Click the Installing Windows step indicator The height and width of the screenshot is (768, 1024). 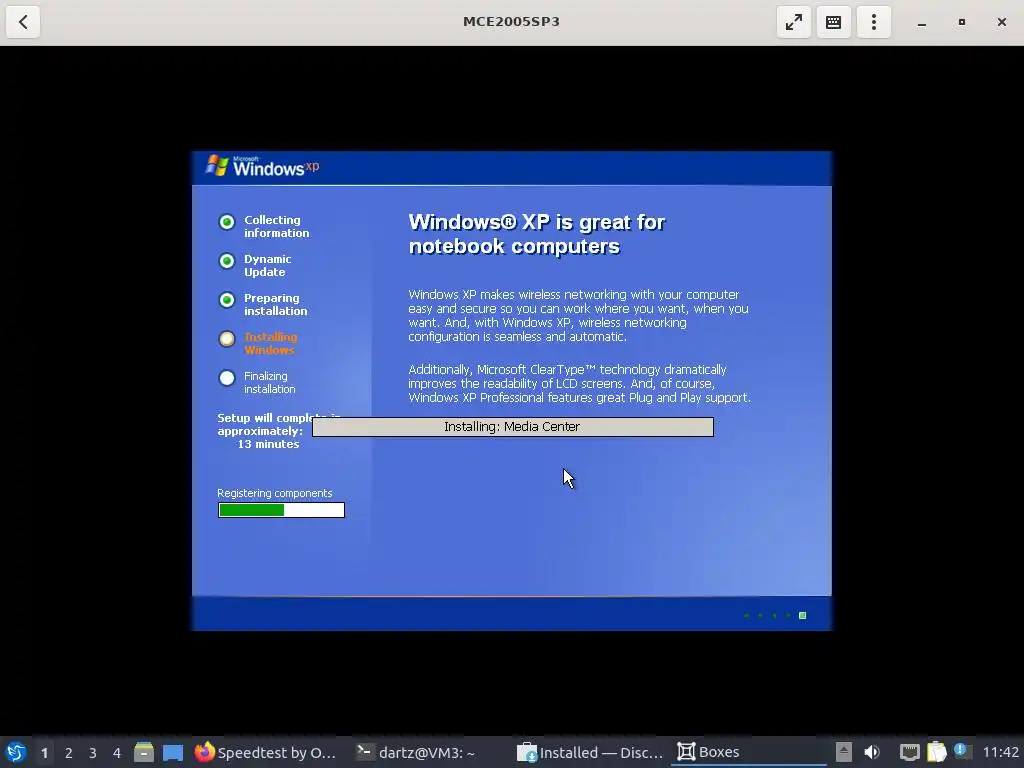(x=227, y=339)
